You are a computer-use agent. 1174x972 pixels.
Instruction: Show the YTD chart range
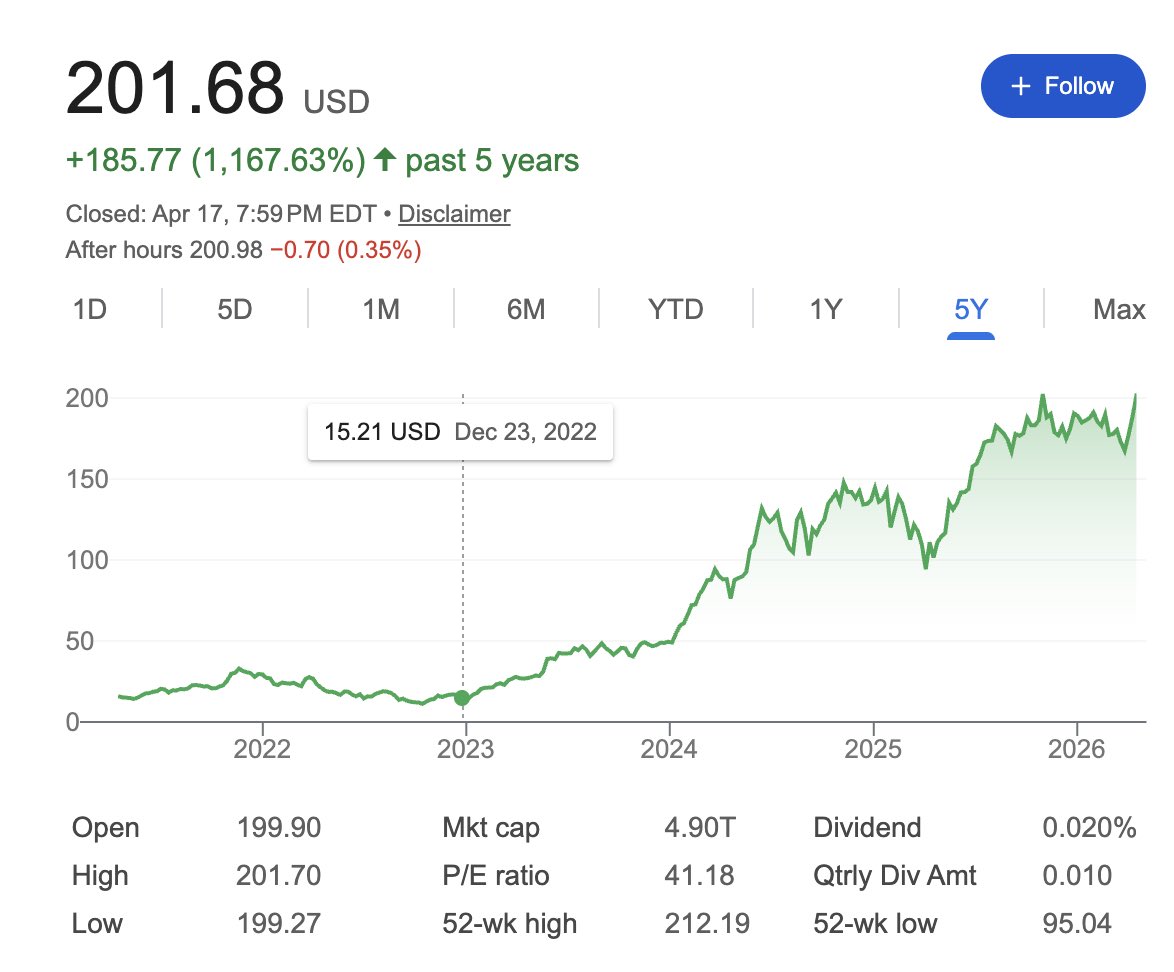[x=676, y=310]
